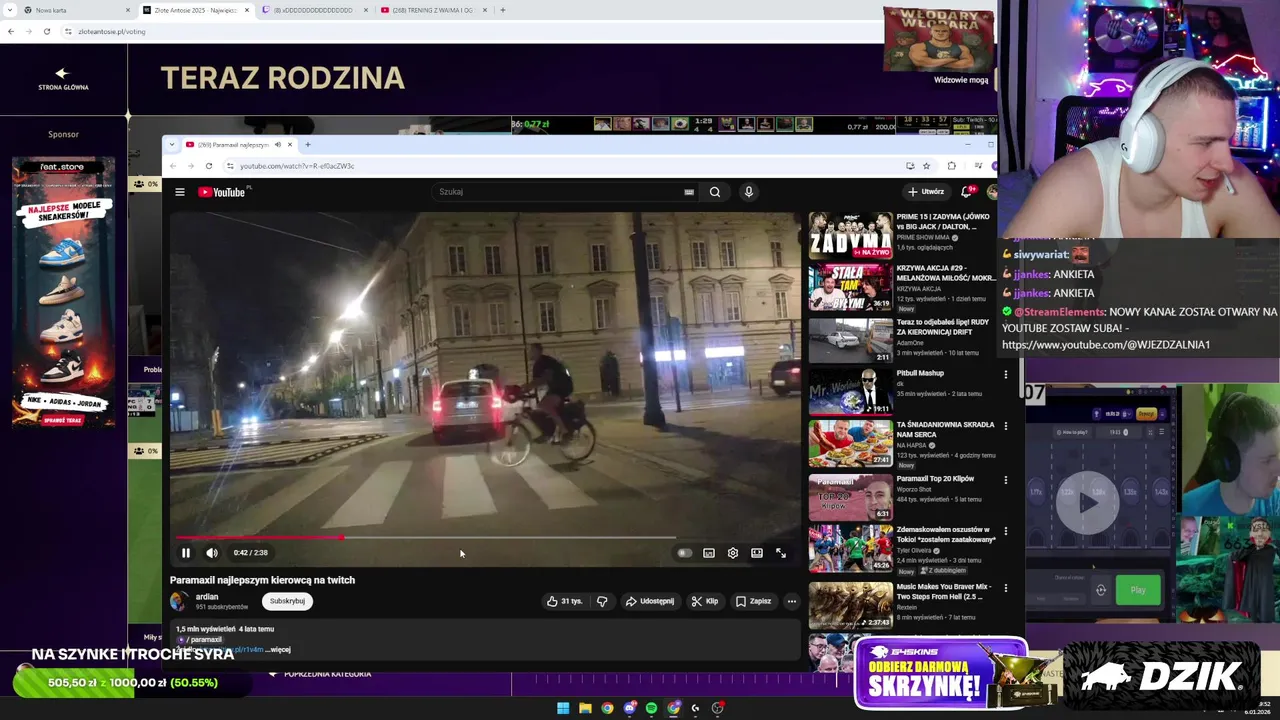The height and width of the screenshot is (720, 1280).
Task: Go back in YouTube browser window
Action: (x=173, y=166)
